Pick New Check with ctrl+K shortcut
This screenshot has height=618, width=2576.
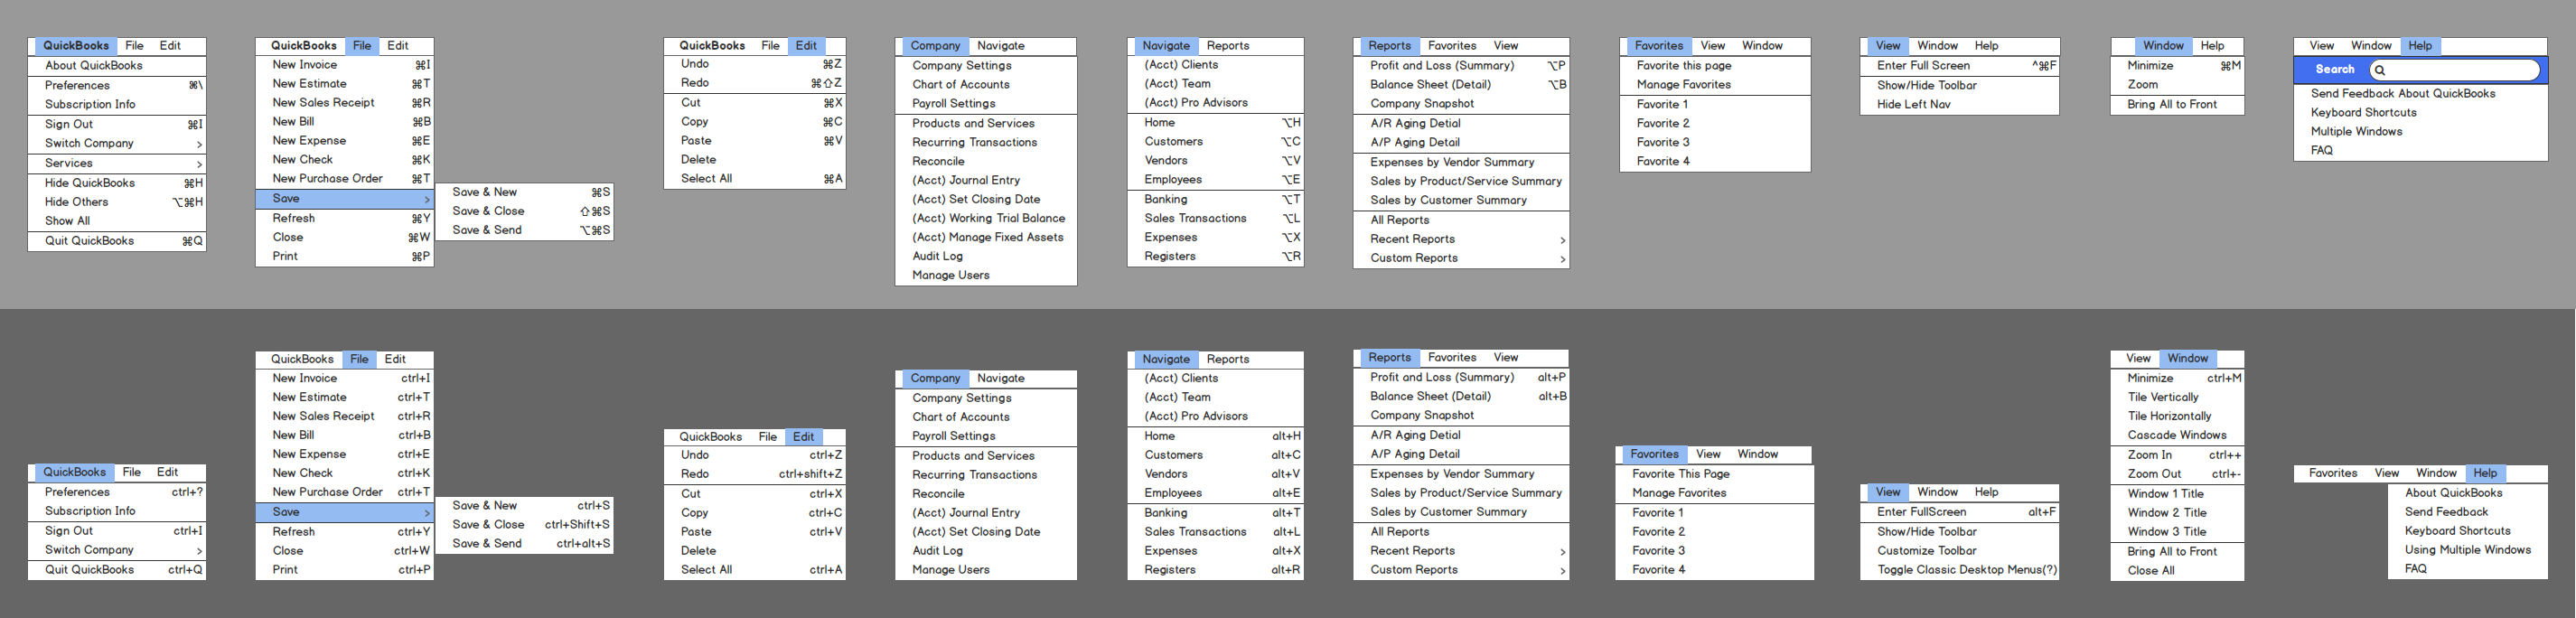pyautogui.click(x=345, y=474)
